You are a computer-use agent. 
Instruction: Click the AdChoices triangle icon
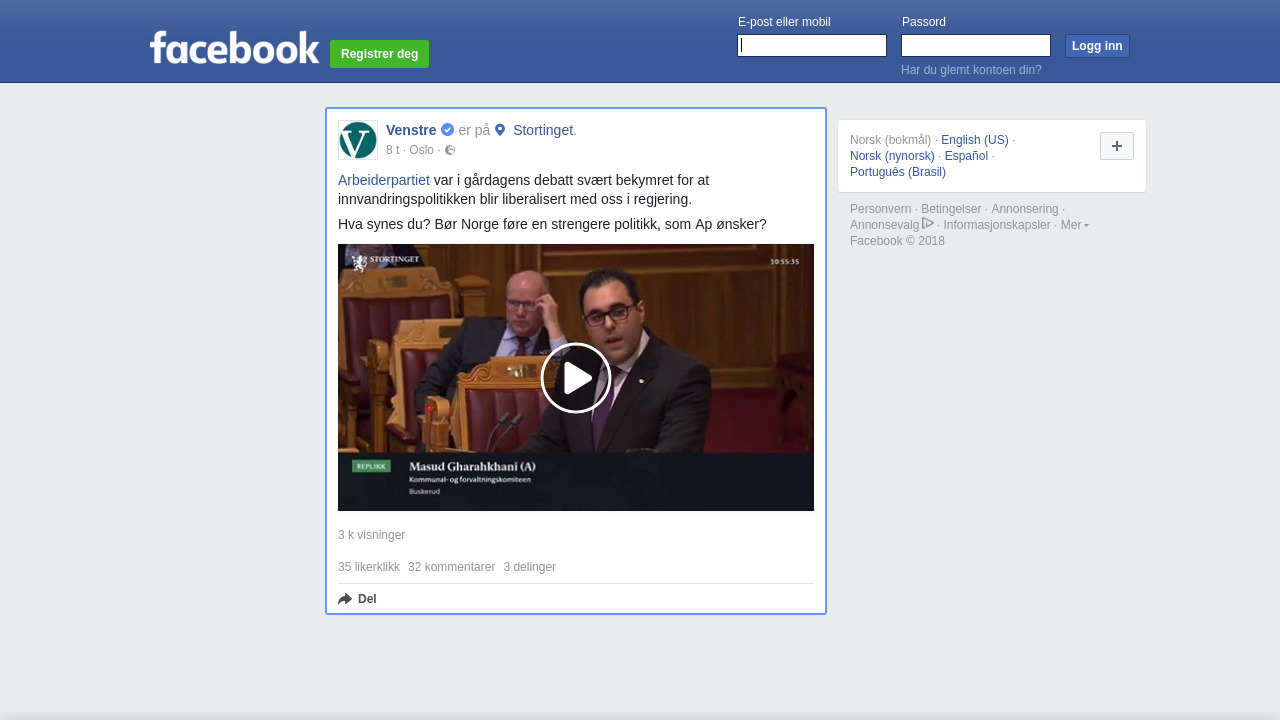tap(928, 223)
